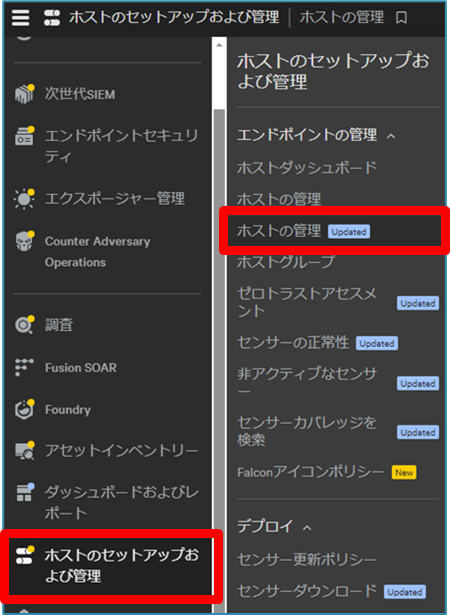Screen dimensions: 450x615
Task: Click the Foundry flask icon
Action: pos(25,409)
